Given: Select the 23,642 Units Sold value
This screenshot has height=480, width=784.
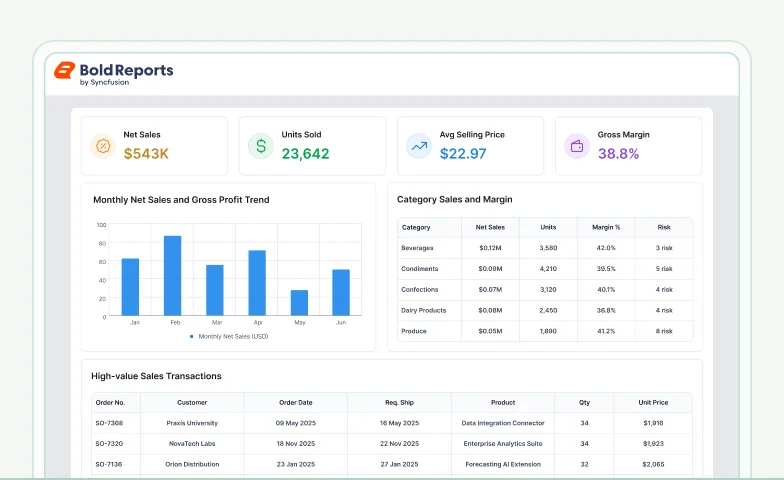Looking at the screenshot, I should pyautogui.click(x=306, y=154).
